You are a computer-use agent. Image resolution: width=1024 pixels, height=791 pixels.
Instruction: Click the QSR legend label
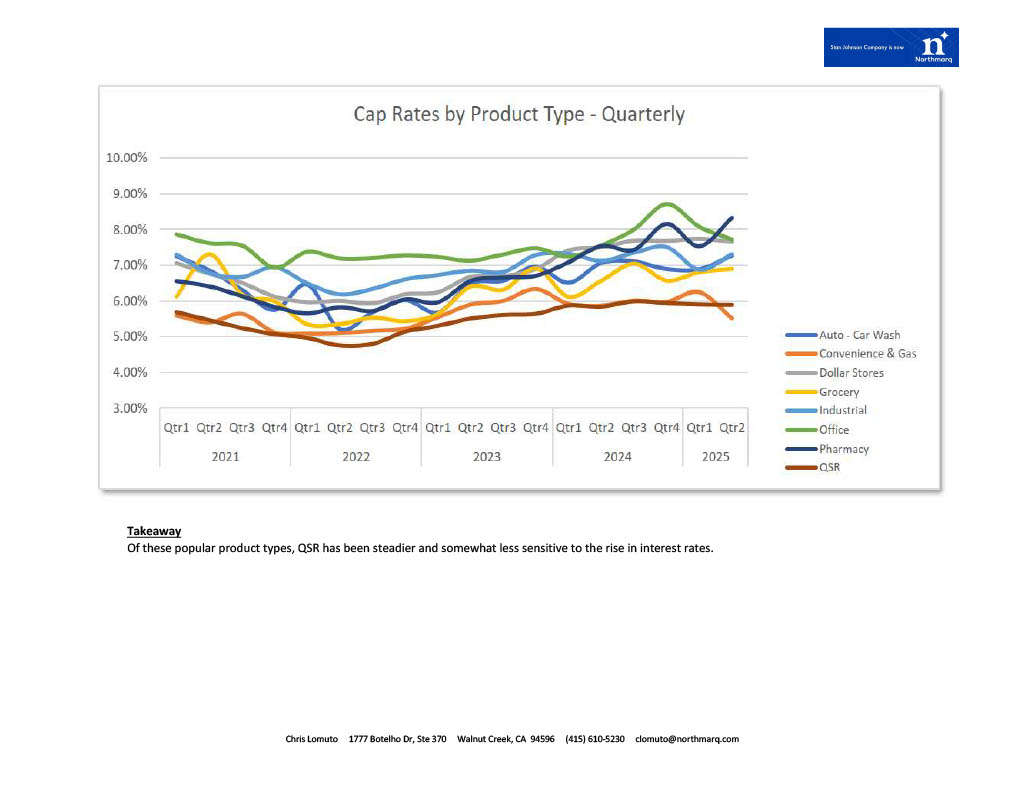click(829, 467)
